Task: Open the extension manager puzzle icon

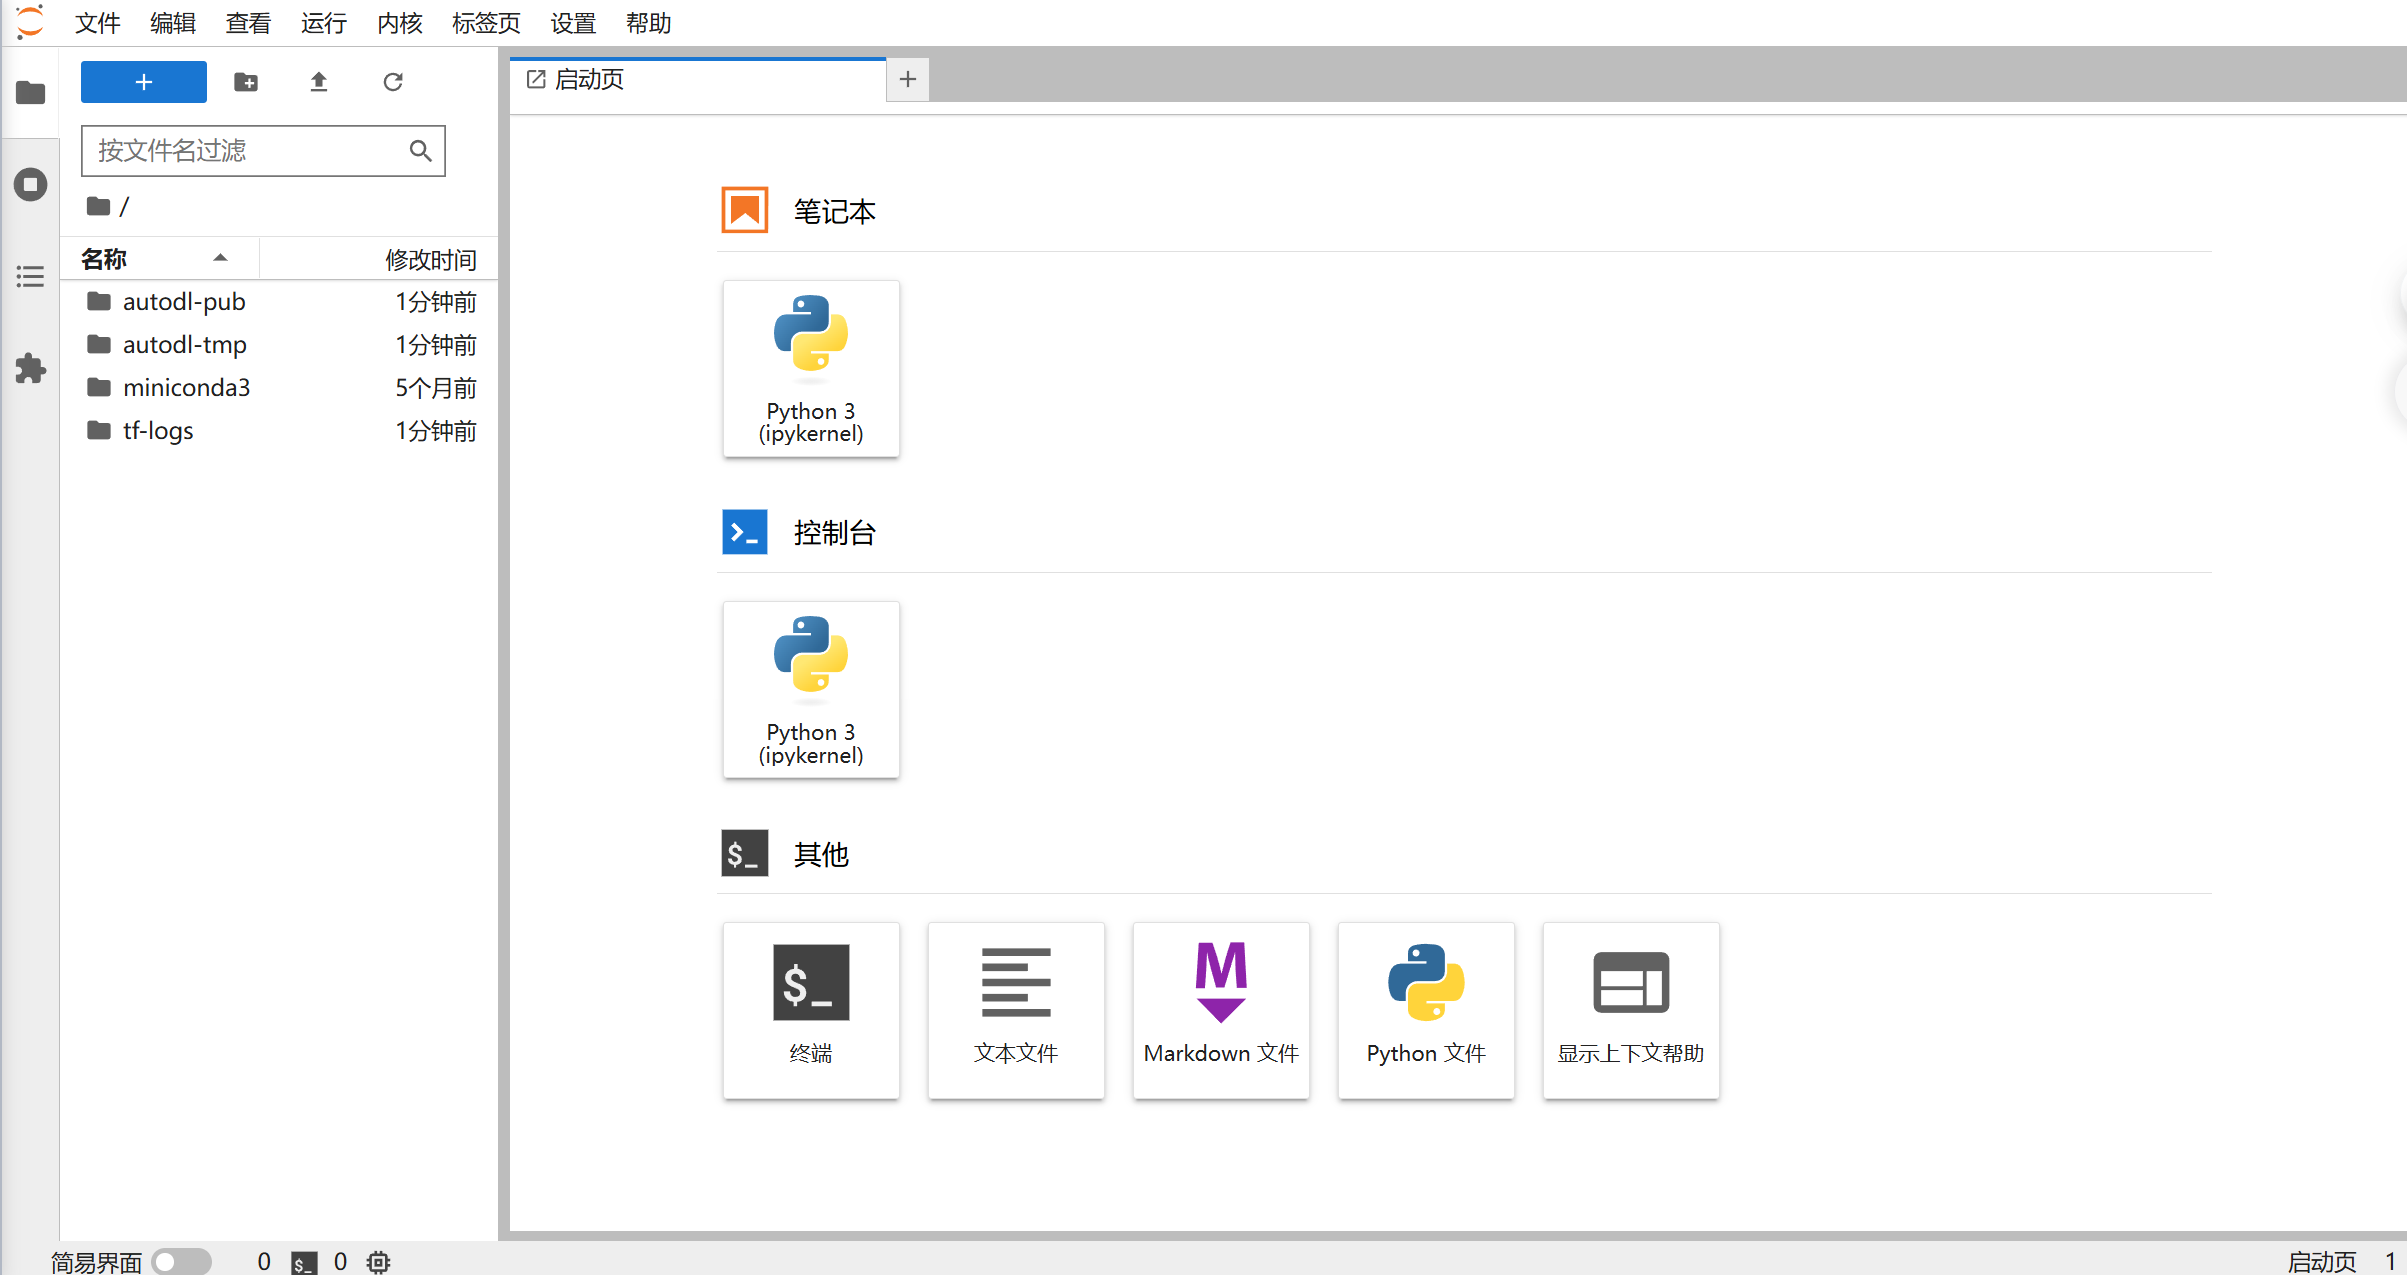Action: click(x=30, y=369)
